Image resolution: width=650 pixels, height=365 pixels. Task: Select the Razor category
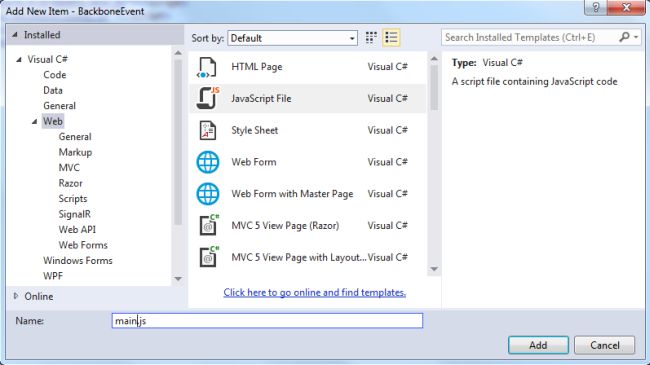click(70, 183)
